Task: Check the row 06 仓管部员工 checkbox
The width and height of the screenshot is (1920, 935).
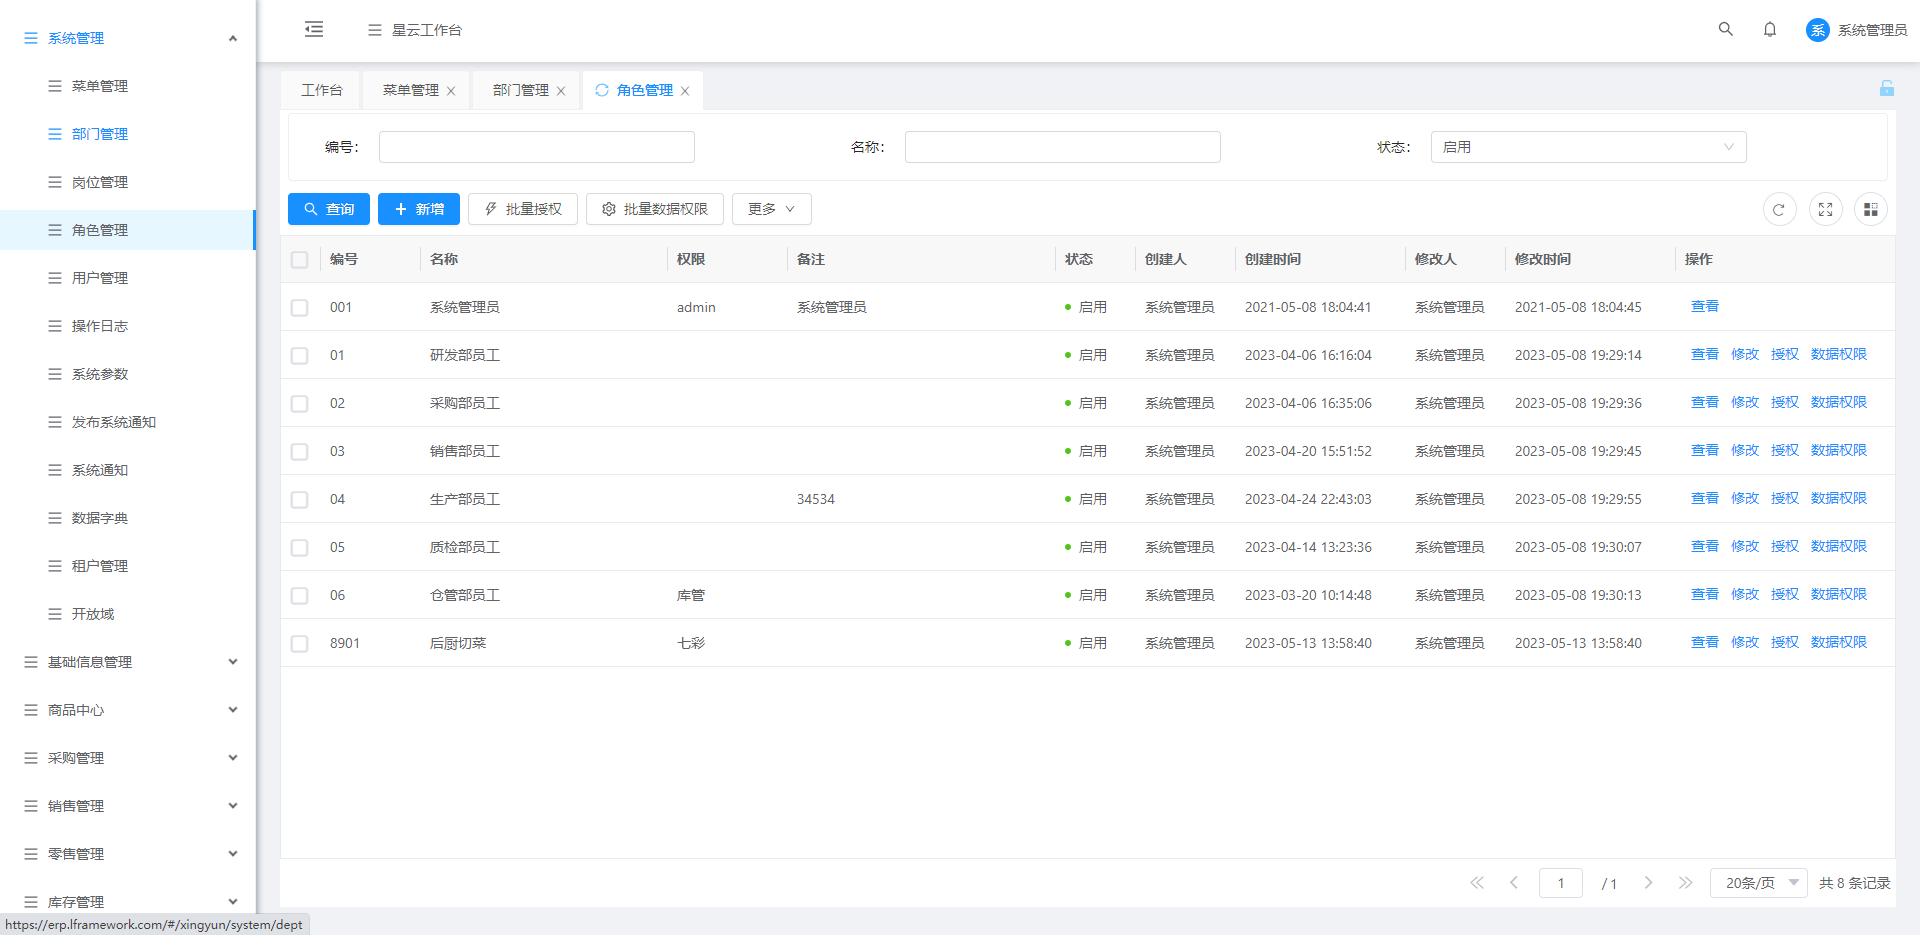Action: [299, 596]
